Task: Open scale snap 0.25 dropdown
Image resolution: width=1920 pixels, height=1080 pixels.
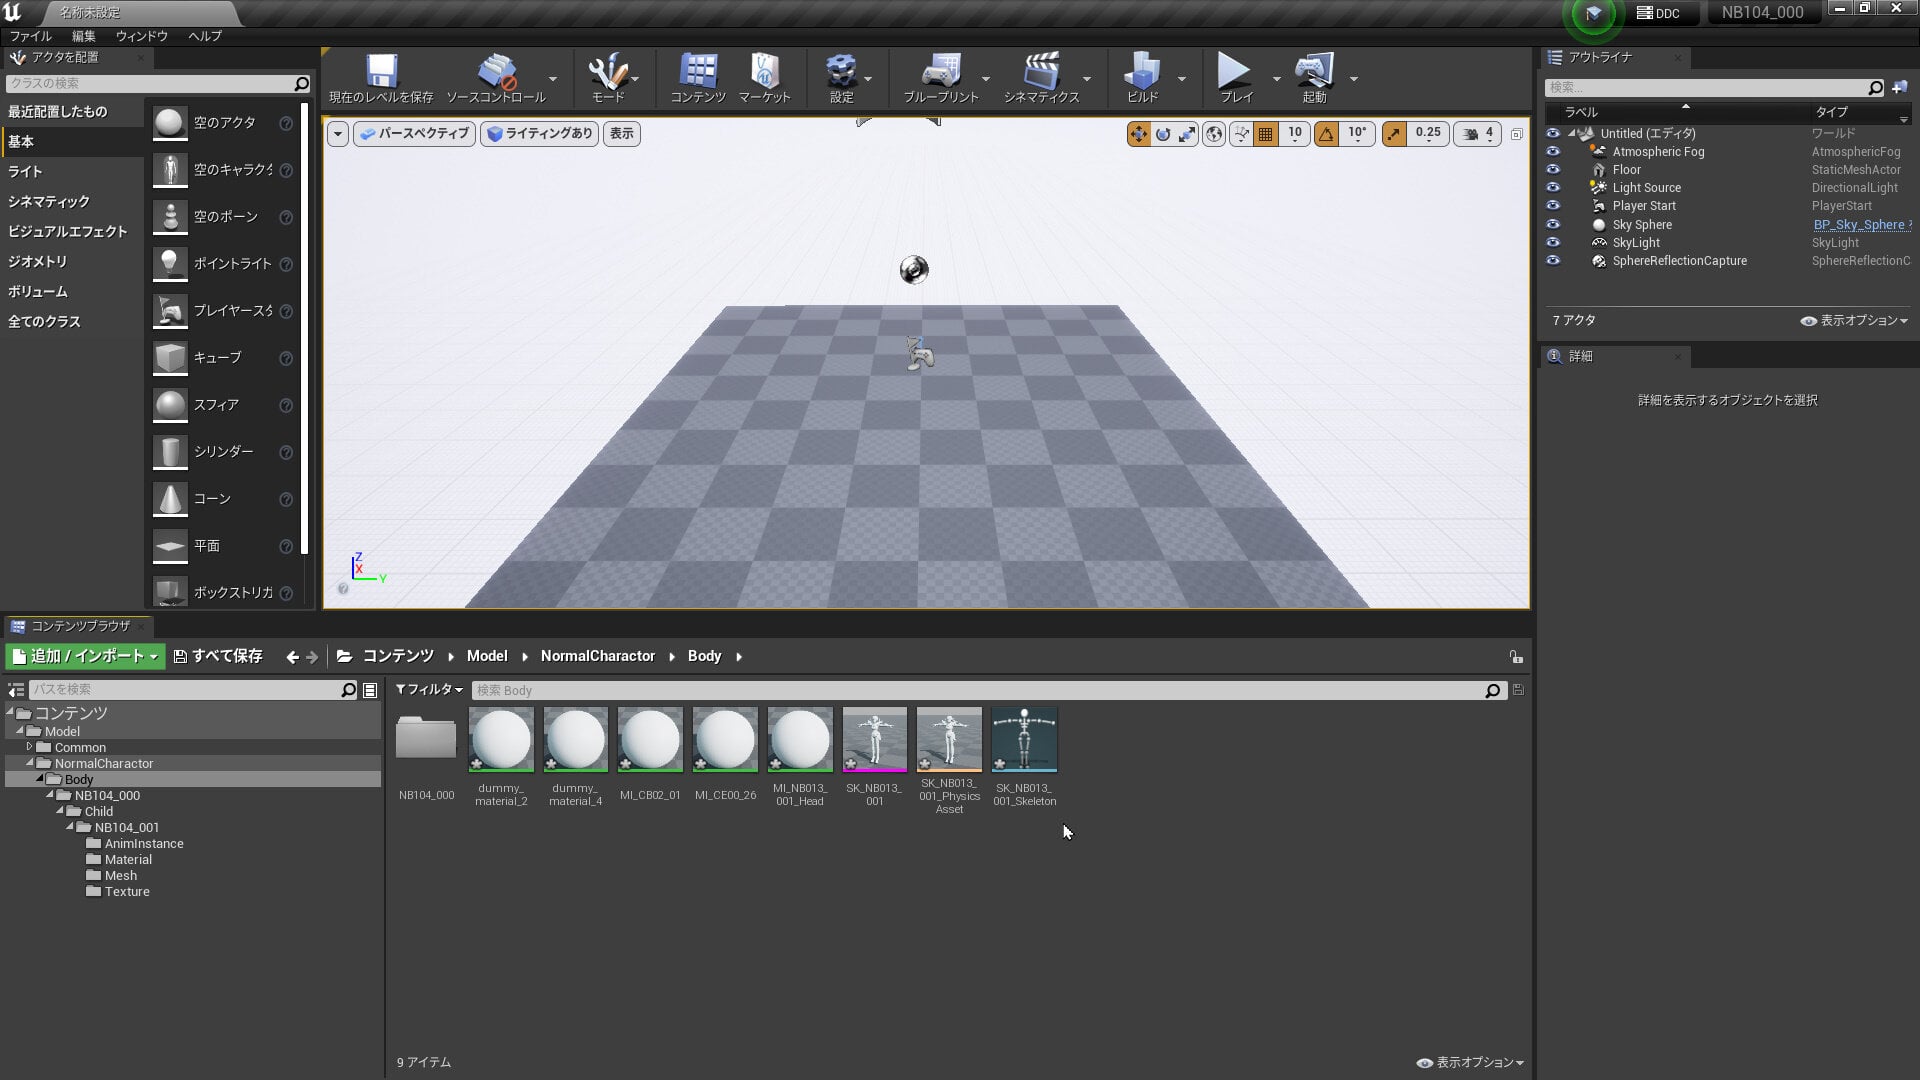Action: [1428, 134]
